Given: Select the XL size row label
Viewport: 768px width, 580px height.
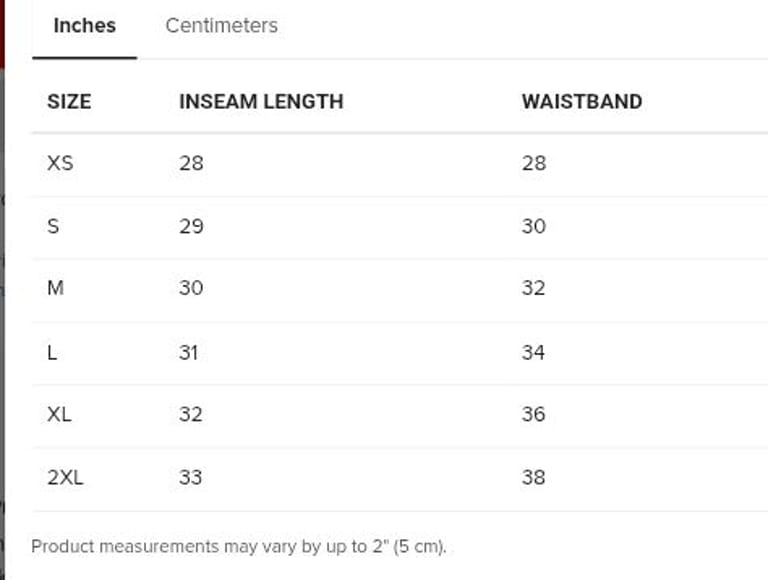Looking at the screenshot, I should coord(59,414).
